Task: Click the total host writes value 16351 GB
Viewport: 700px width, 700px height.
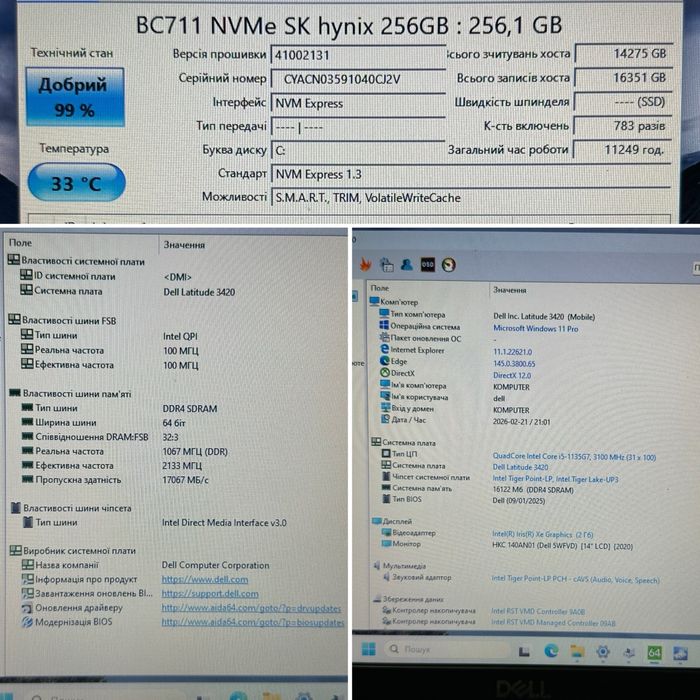Action: point(623,78)
